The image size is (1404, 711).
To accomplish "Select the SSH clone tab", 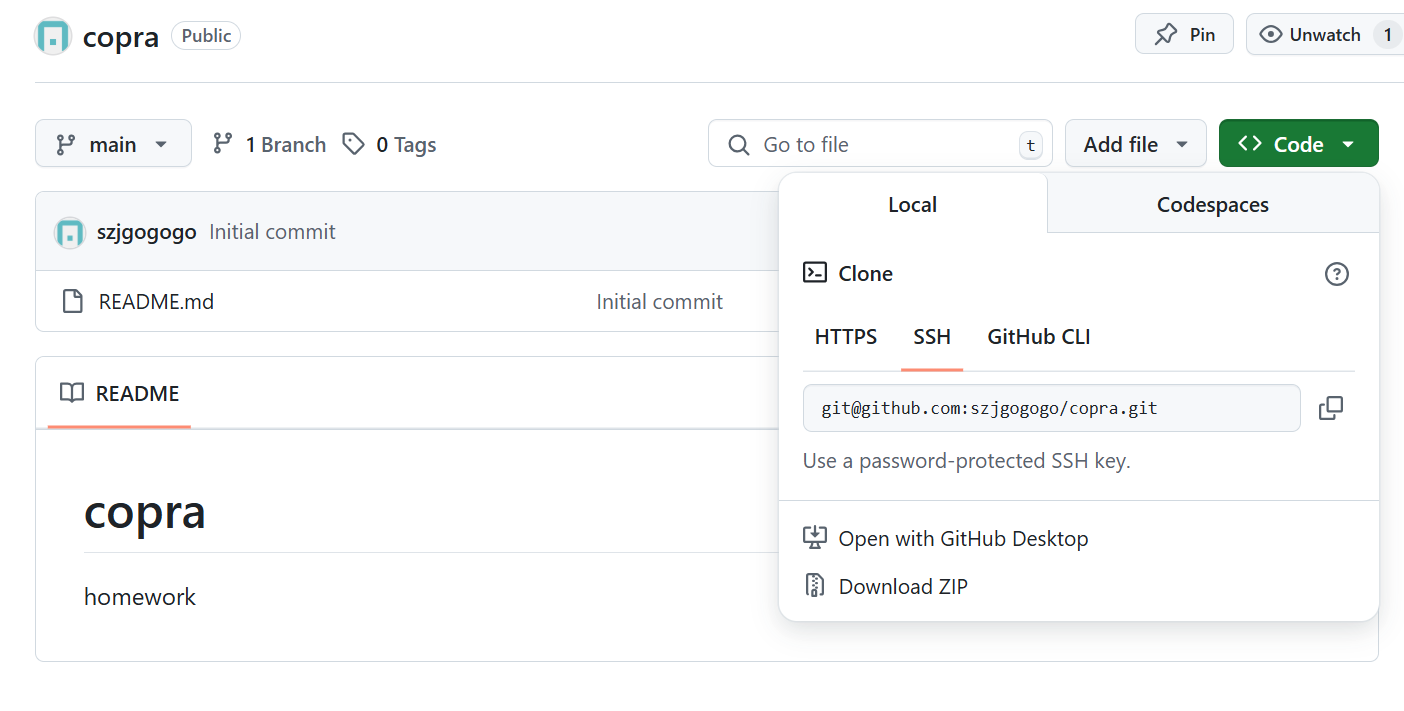I will 932,337.
